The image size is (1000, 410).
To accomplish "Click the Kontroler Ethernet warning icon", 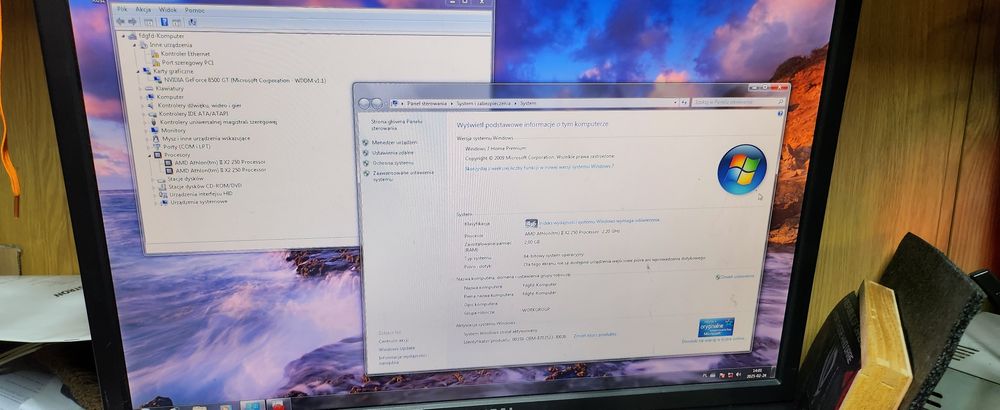I will [156, 54].
